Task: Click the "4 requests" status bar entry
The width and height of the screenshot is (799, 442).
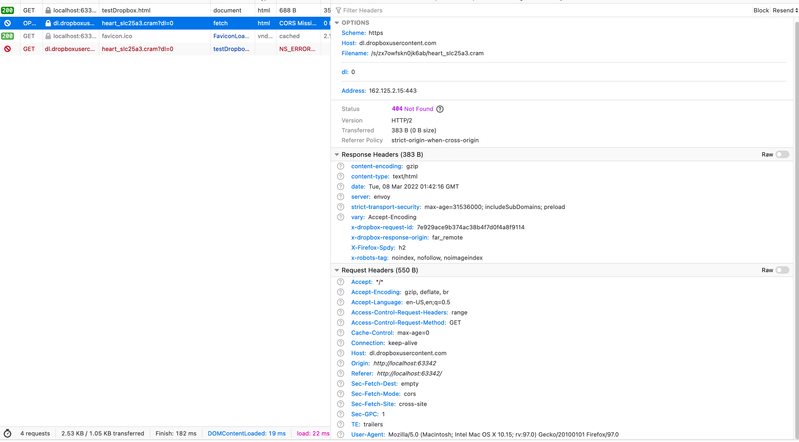Action: pyautogui.click(x=35, y=433)
